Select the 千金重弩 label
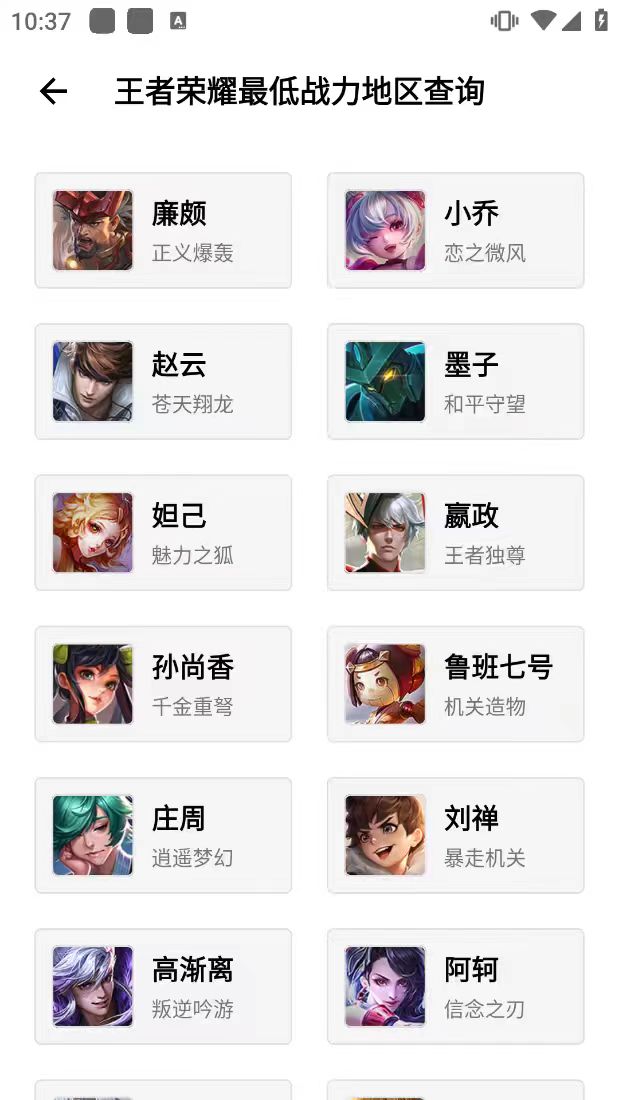The image size is (619, 1100). [x=192, y=706]
